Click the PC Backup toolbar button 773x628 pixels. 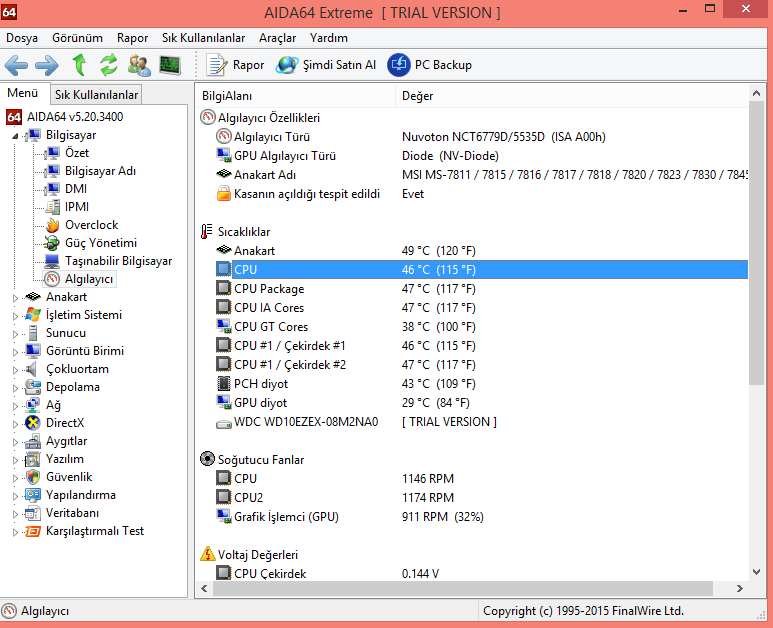[429, 65]
